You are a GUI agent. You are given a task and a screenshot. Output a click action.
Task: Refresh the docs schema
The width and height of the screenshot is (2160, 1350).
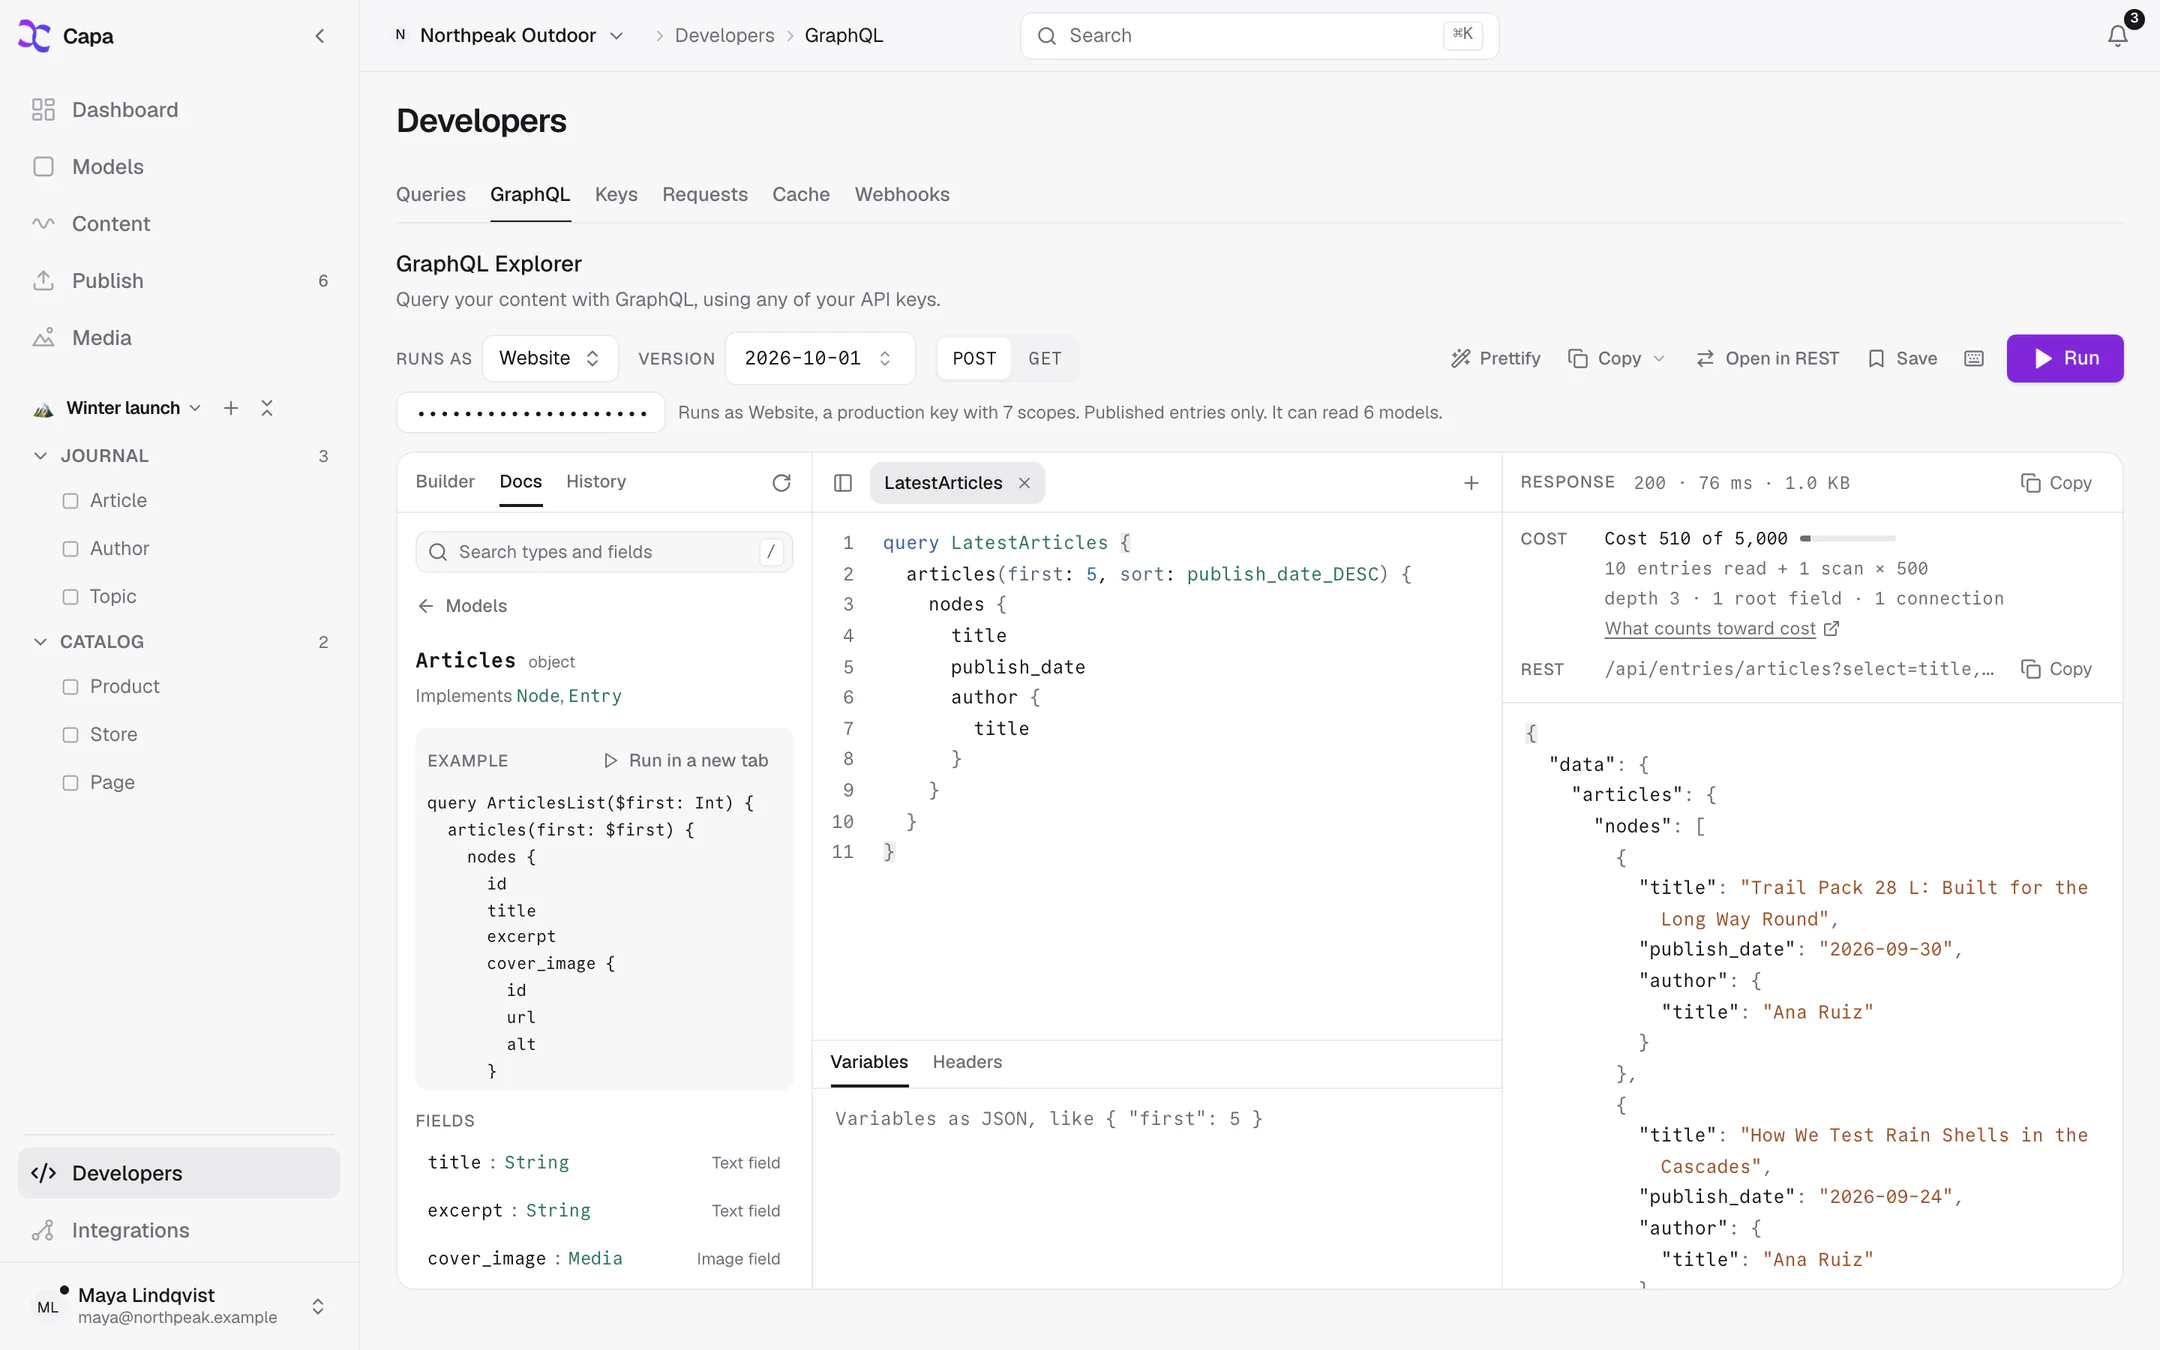point(781,483)
